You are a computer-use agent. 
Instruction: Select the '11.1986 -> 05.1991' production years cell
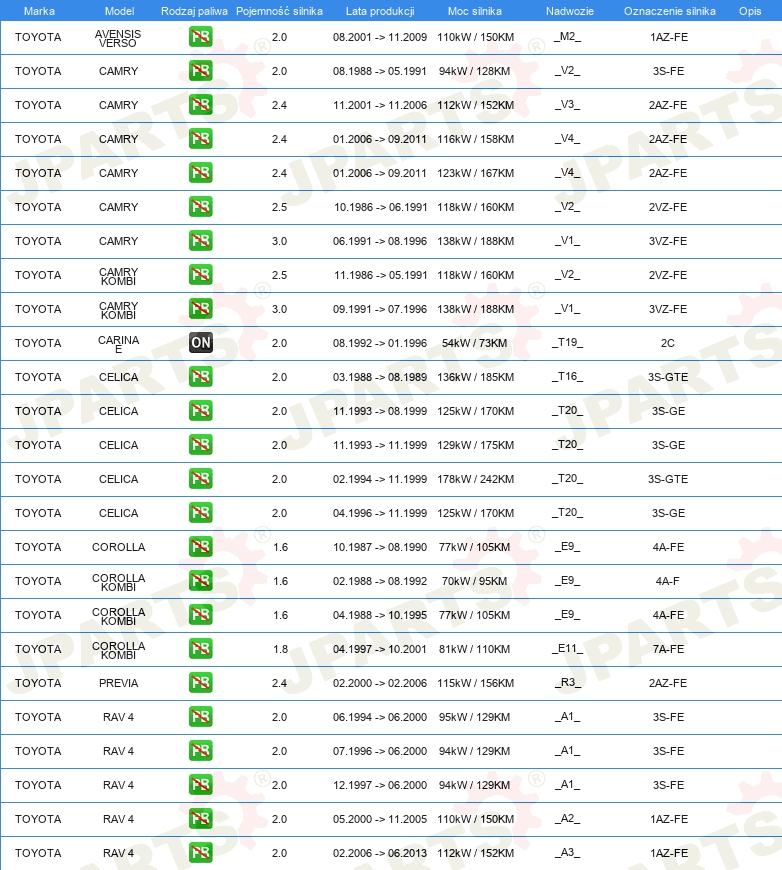[380, 275]
